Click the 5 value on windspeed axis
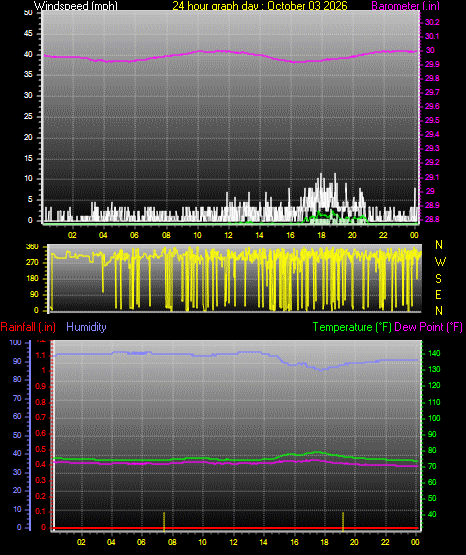Screen dimensions: 466x555 [30, 200]
